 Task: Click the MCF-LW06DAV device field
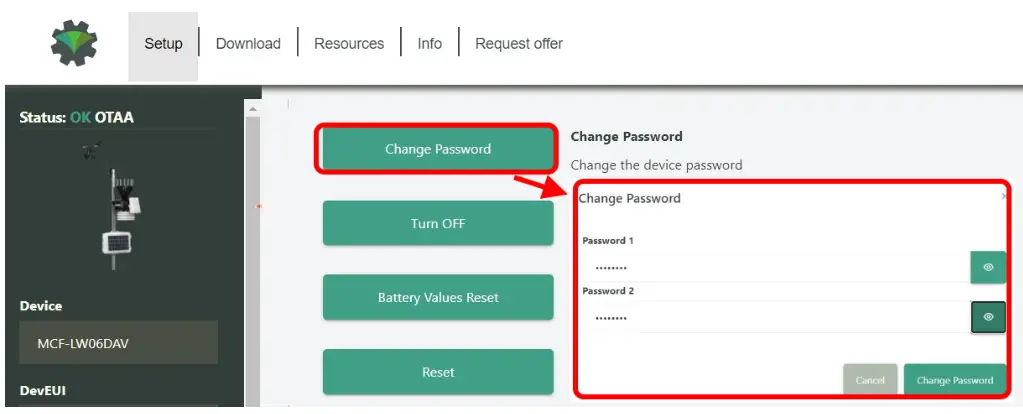118,343
